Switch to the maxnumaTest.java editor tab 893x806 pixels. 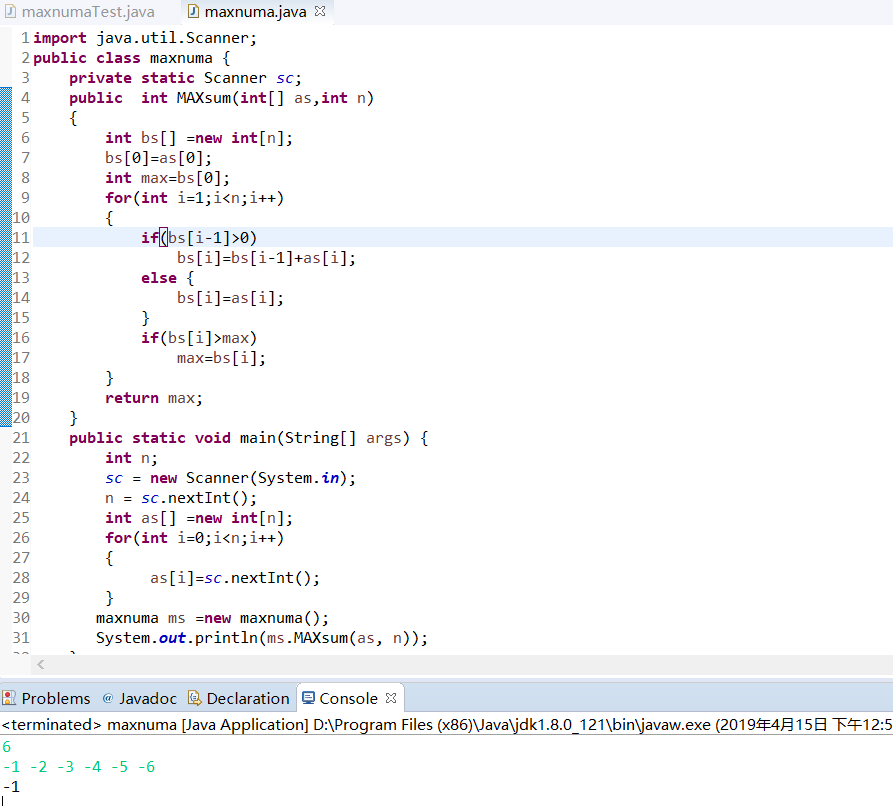click(88, 12)
